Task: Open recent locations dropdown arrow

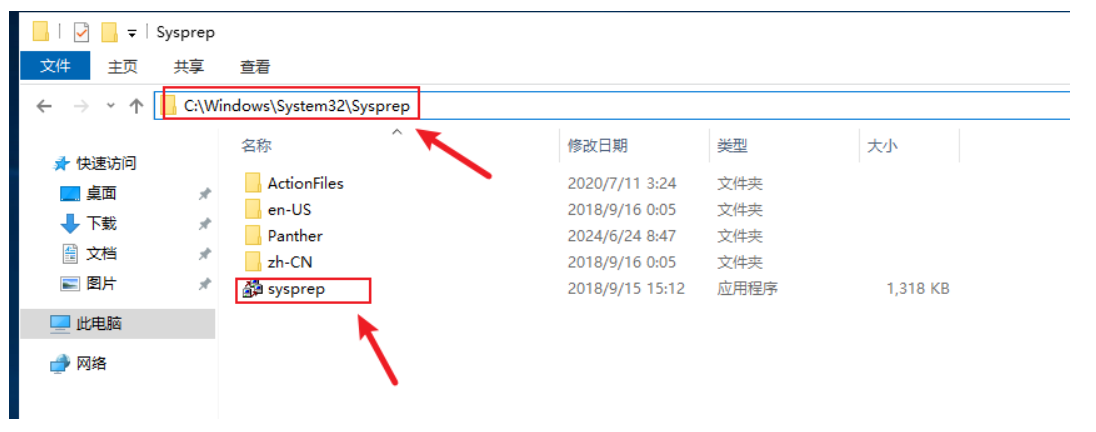Action: tap(110, 106)
